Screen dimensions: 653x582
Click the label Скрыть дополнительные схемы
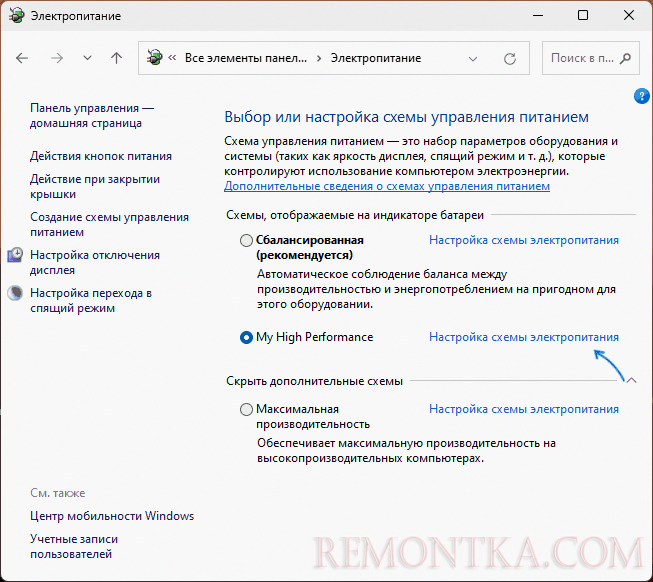(314, 381)
